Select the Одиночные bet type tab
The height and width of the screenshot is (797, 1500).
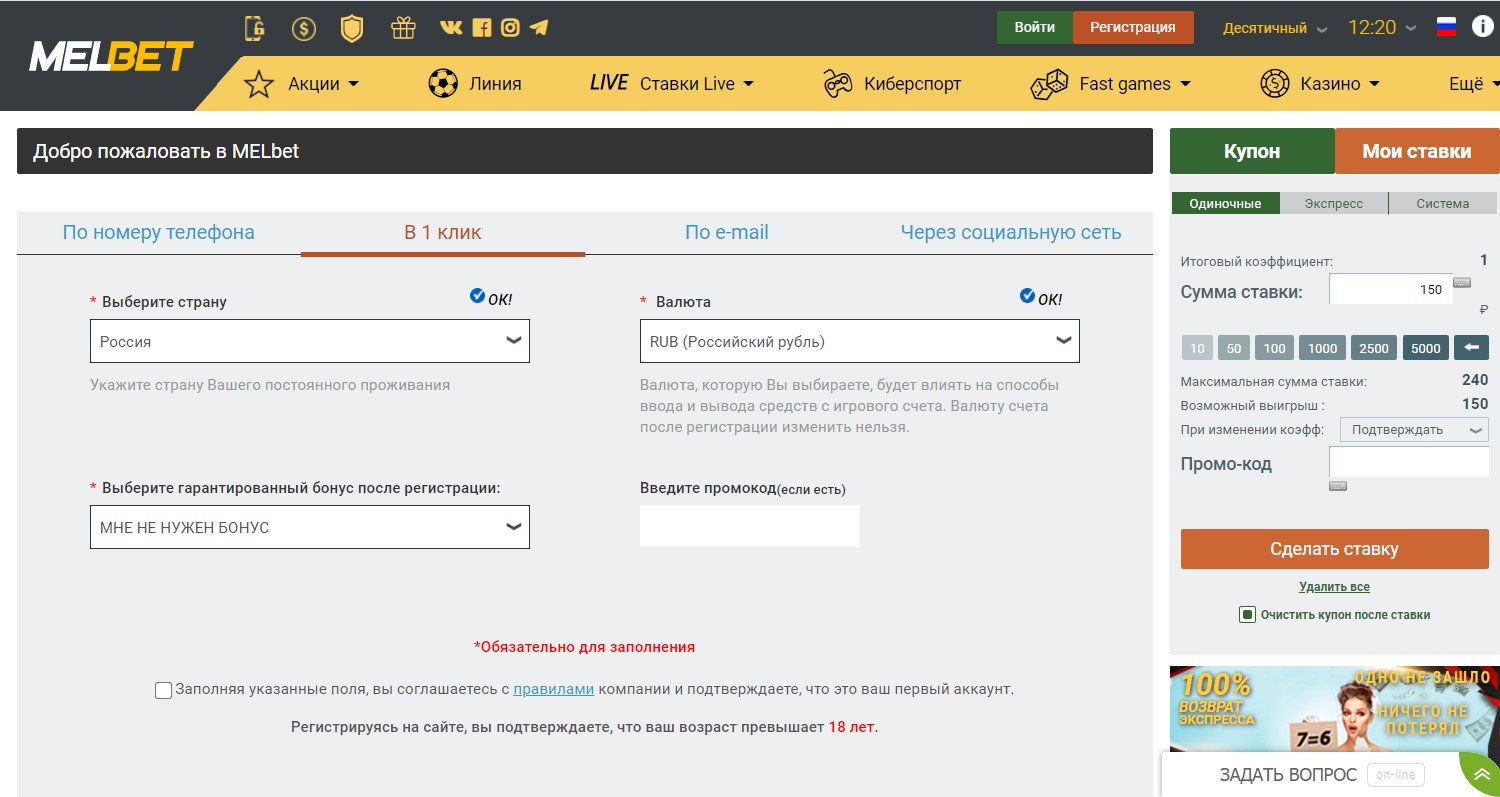[1225, 203]
